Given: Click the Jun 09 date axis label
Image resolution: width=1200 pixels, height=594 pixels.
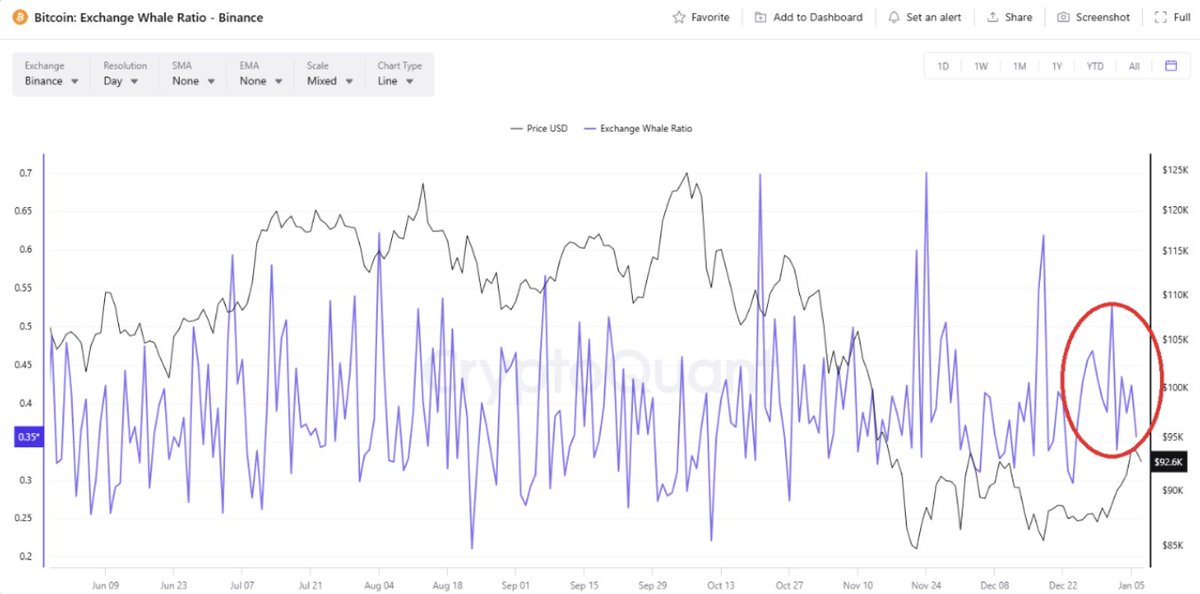Looking at the screenshot, I should pos(105,585).
